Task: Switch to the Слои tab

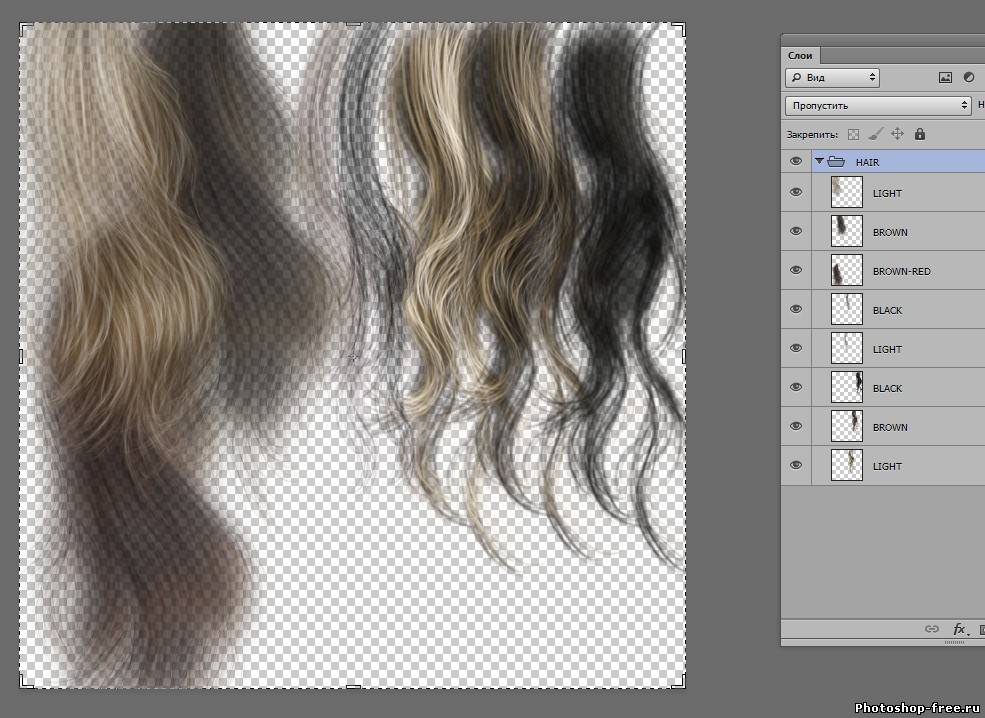Action: point(800,56)
